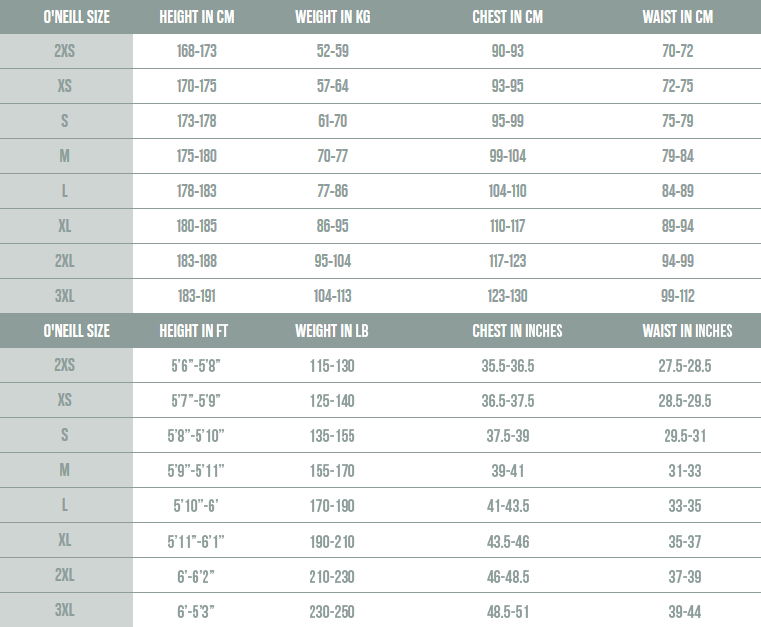Select chest value 39-41
This screenshot has height=627, width=761.
[508, 470]
